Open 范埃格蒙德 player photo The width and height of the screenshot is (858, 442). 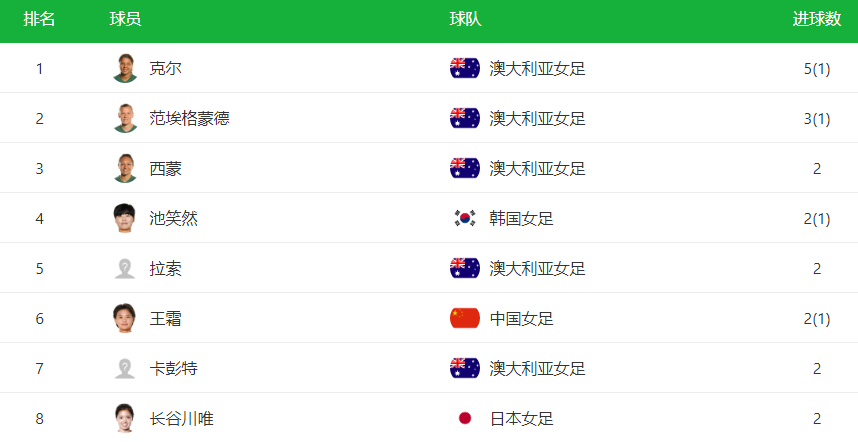[125, 118]
